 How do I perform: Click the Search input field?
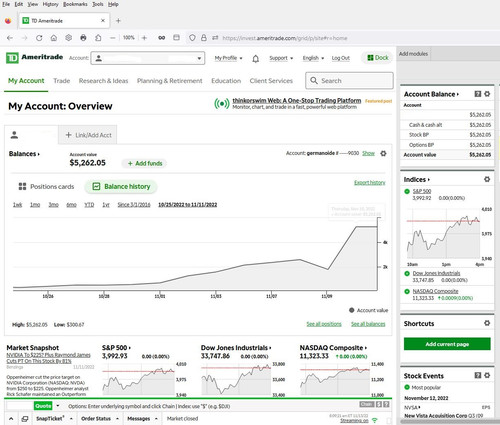click(349, 81)
